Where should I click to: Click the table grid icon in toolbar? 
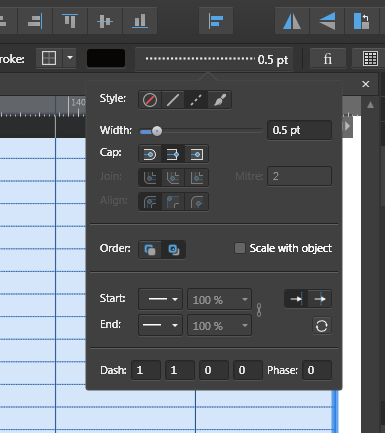370,59
